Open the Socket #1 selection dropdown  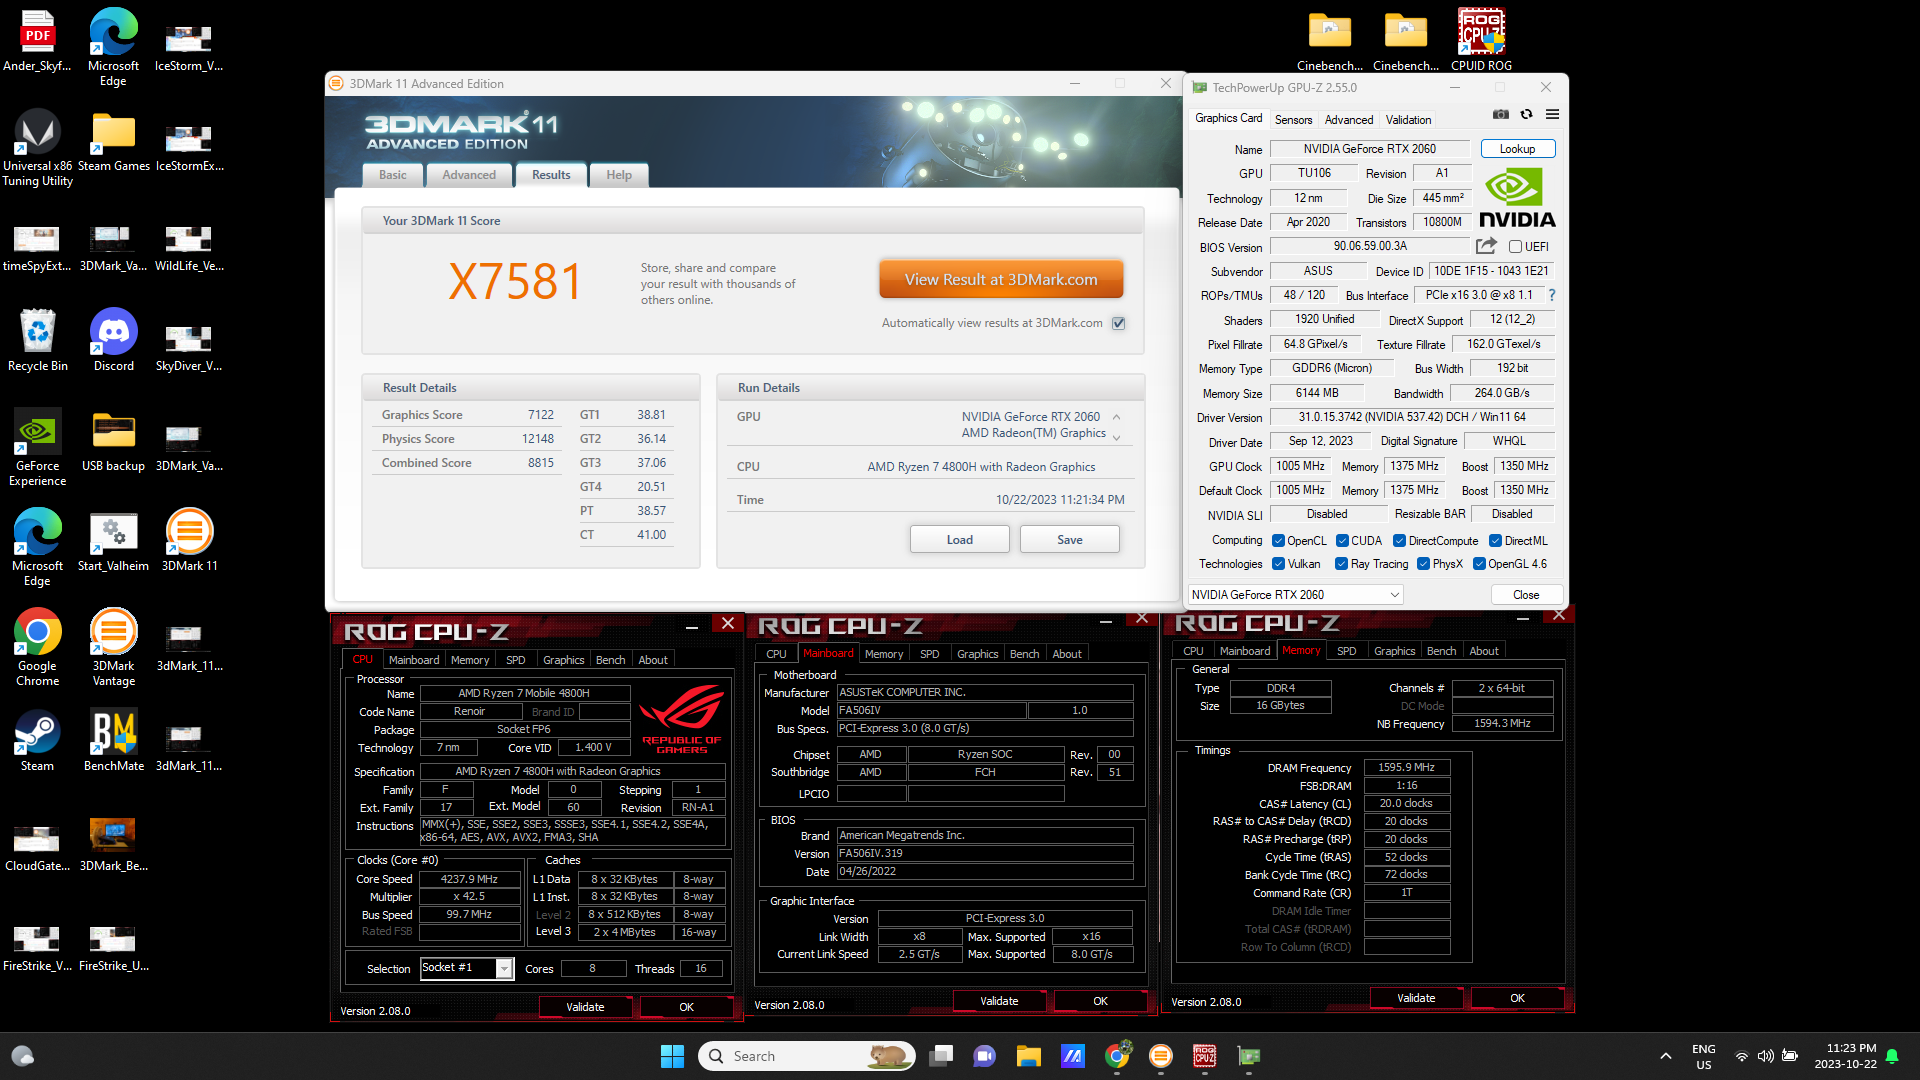(x=466, y=968)
